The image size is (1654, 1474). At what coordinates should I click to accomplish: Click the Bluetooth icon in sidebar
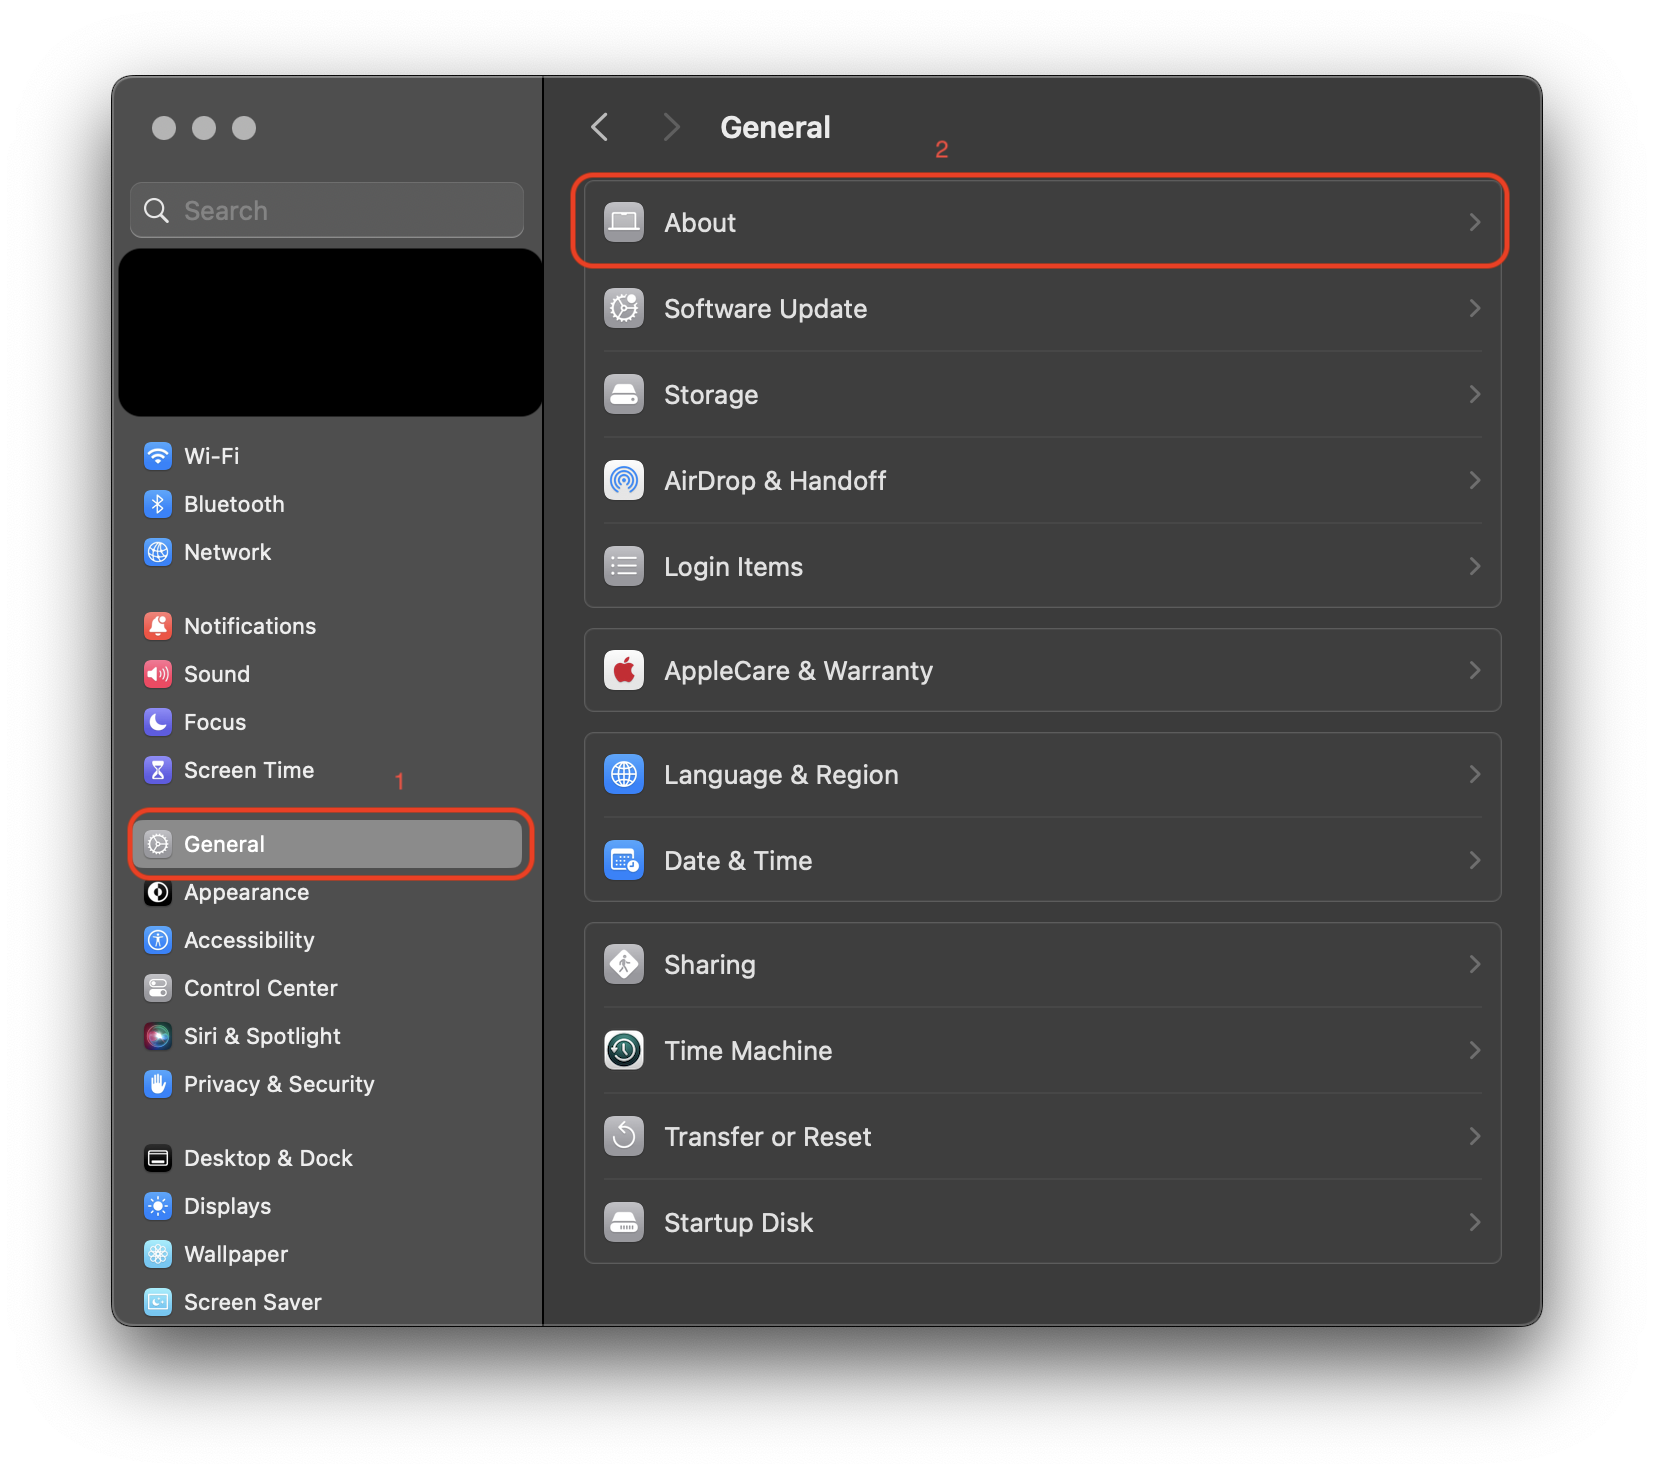pyautogui.click(x=158, y=504)
